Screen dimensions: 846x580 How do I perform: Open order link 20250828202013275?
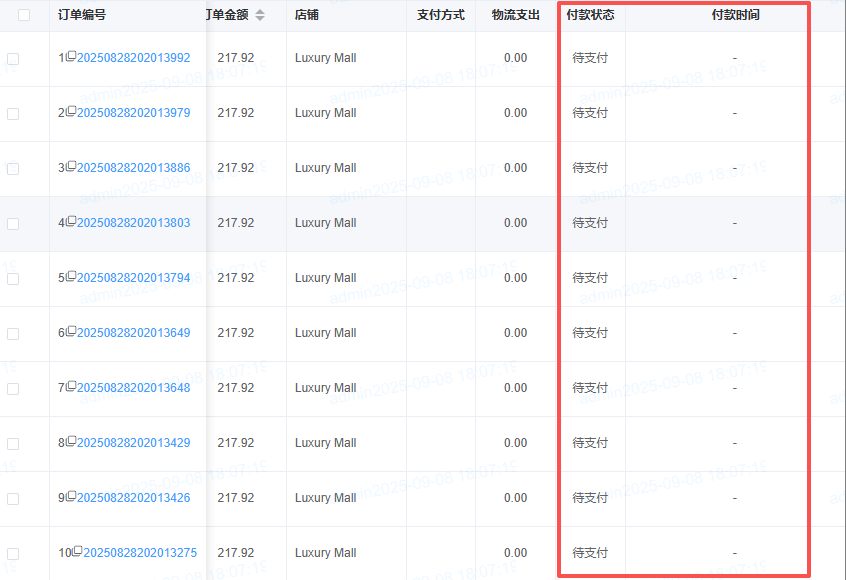pyautogui.click(x=140, y=553)
